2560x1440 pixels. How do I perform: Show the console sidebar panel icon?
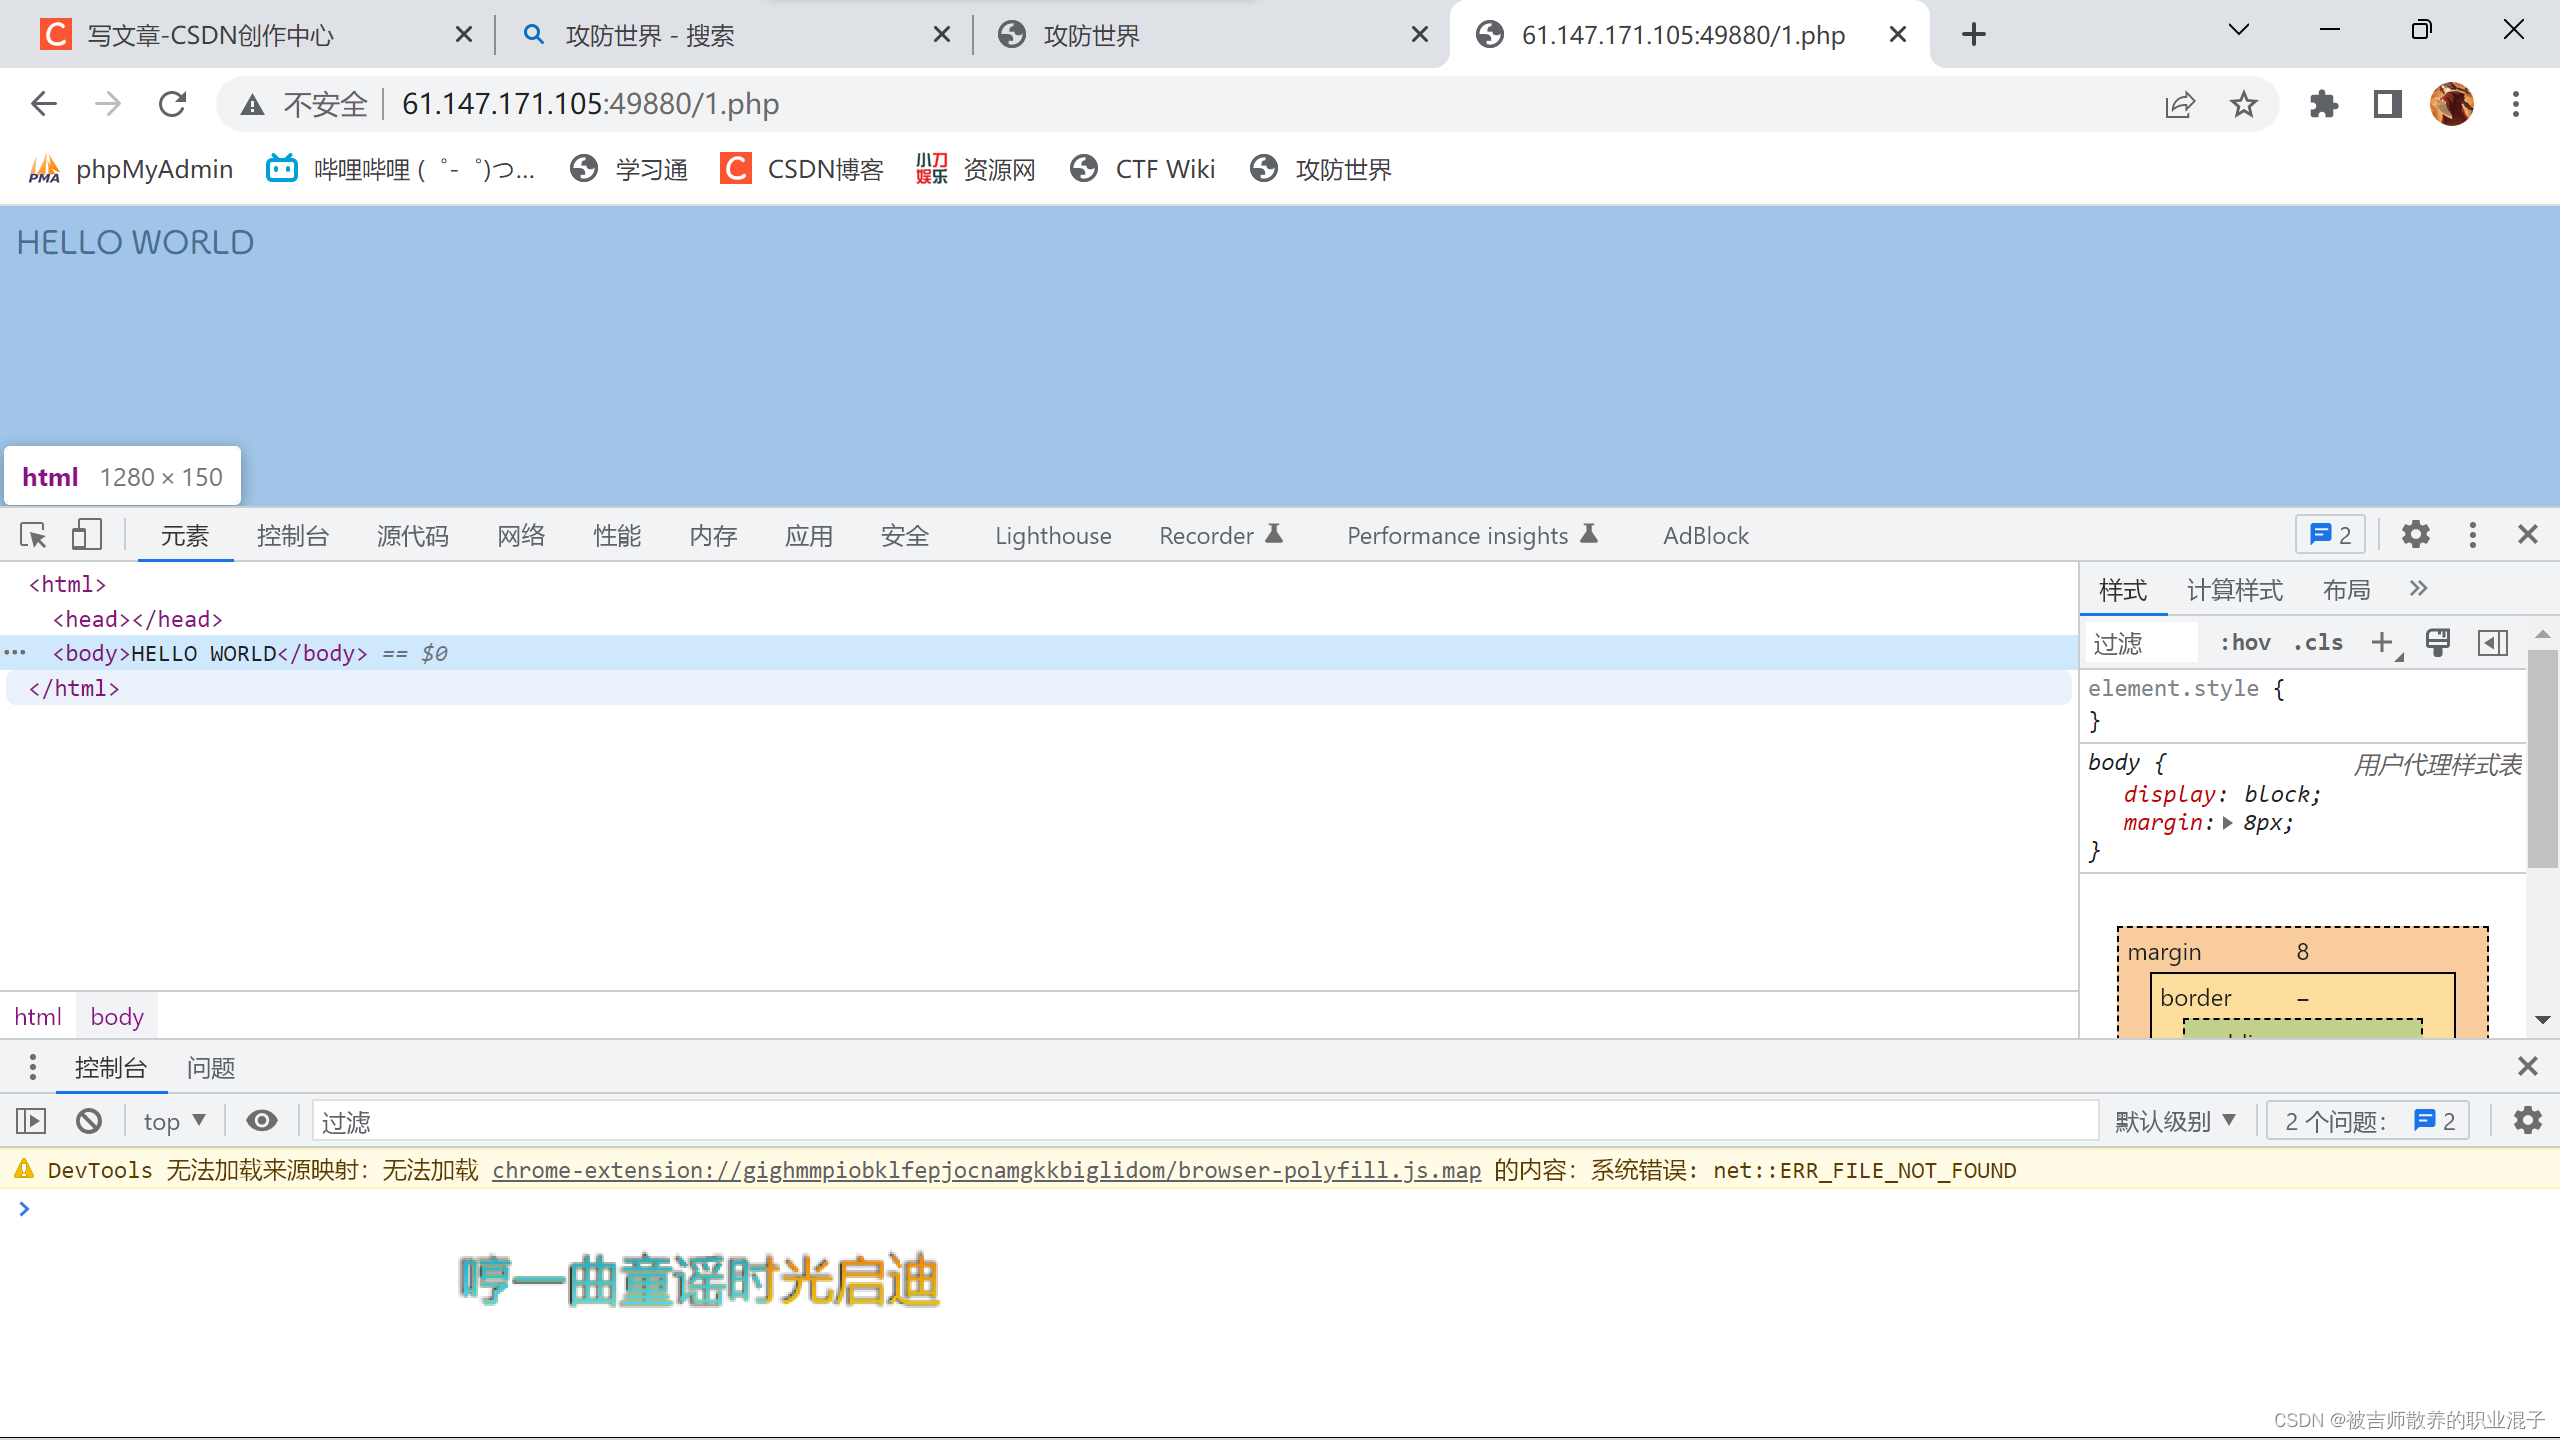(x=32, y=1121)
